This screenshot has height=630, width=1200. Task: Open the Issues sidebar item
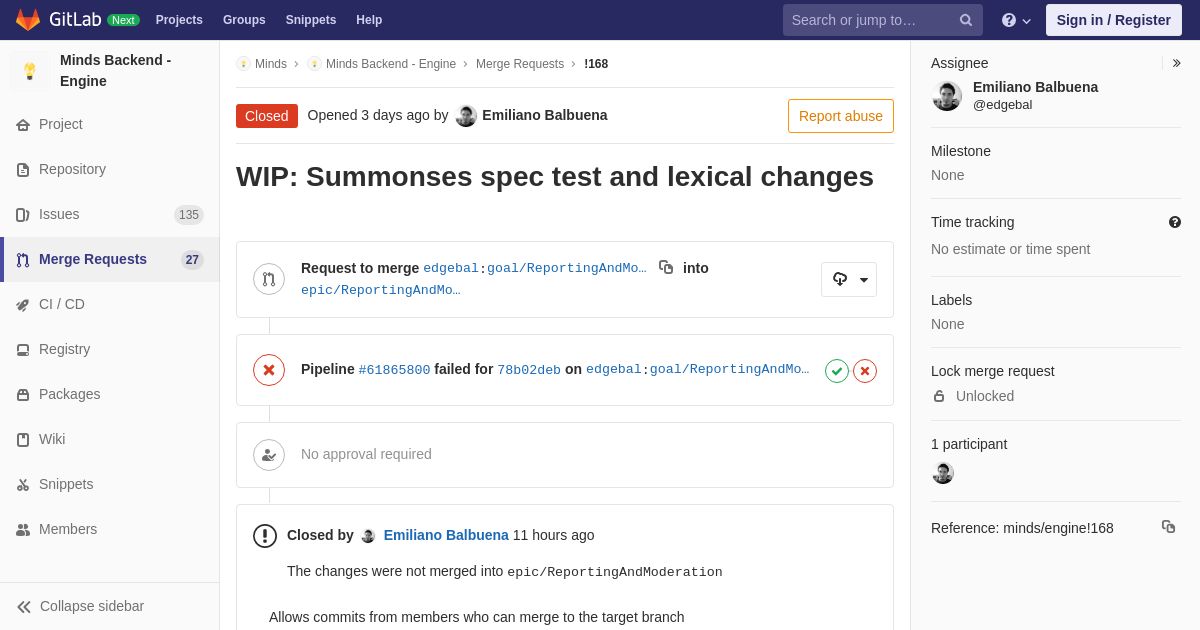(x=59, y=214)
